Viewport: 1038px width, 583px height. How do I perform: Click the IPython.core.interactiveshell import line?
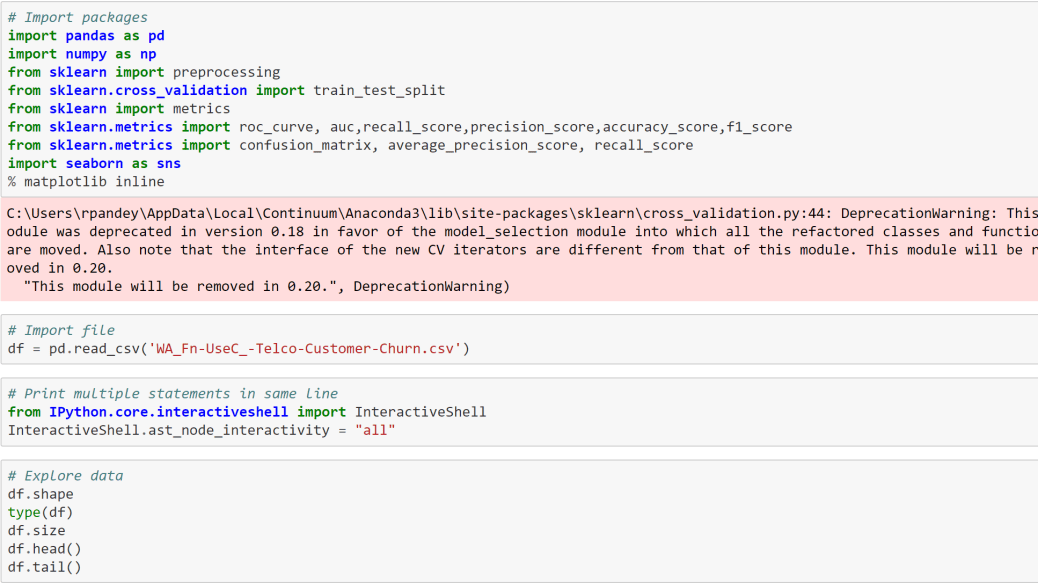tap(247, 412)
